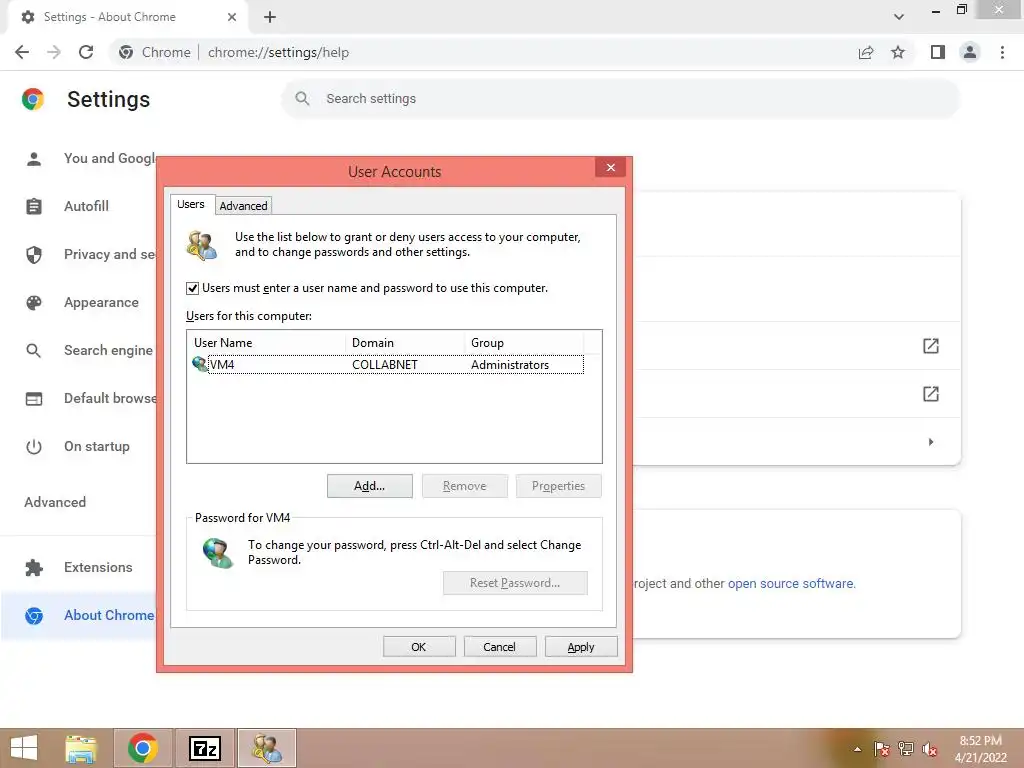Click Apply in User Accounts dialog
Viewport: 1024px width, 768px height.
[x=581, y=647]
